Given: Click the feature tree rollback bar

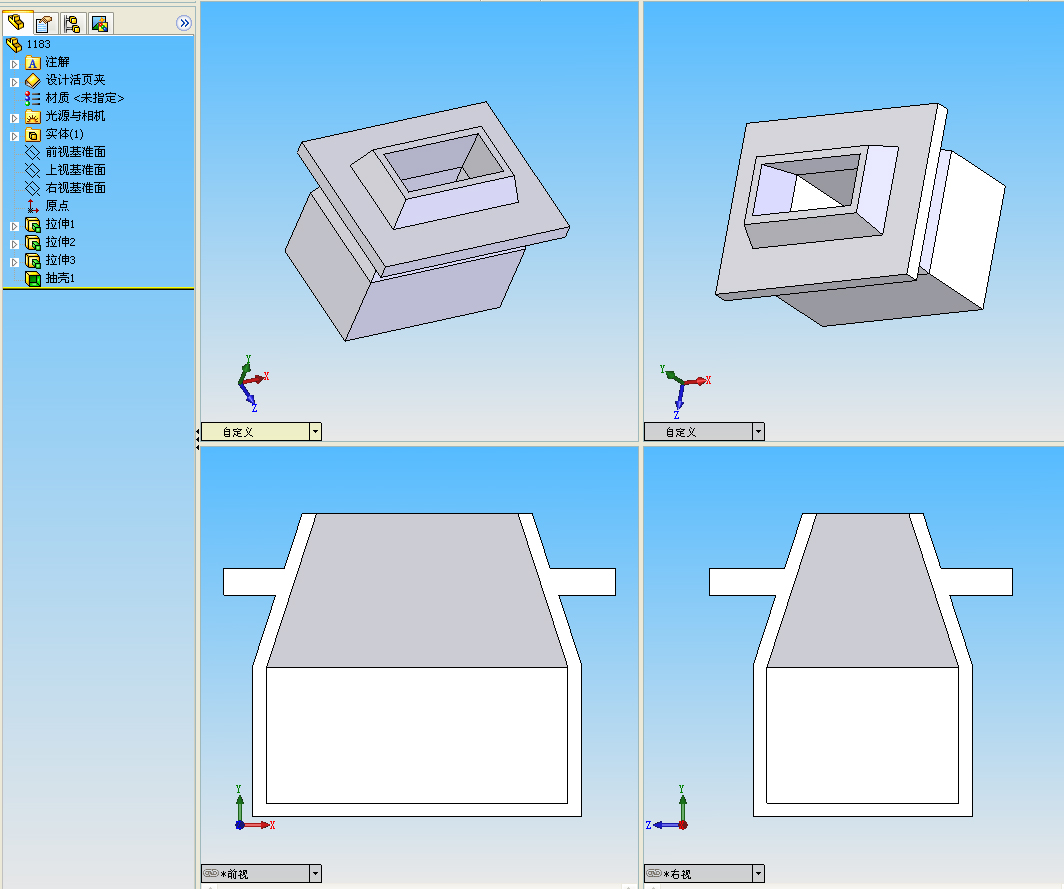Looking at the screenshot, I should [98, 288].
